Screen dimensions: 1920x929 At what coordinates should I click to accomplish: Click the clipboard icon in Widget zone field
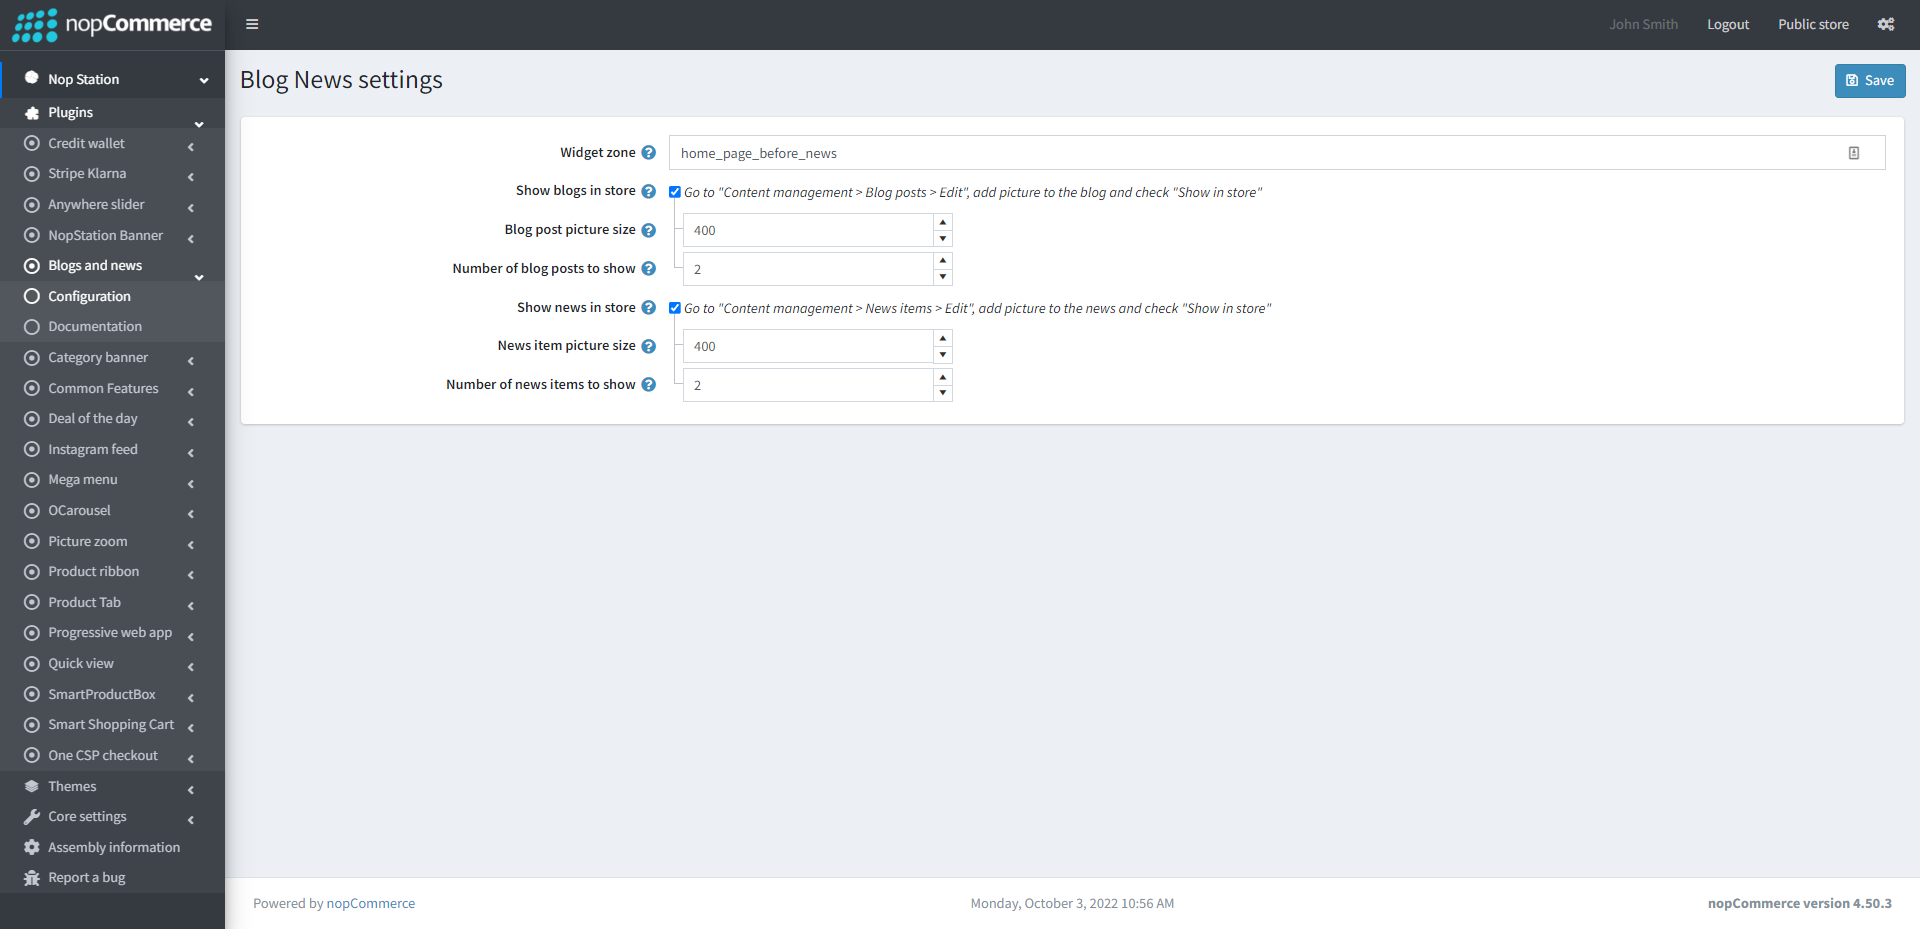point(1854,153)
